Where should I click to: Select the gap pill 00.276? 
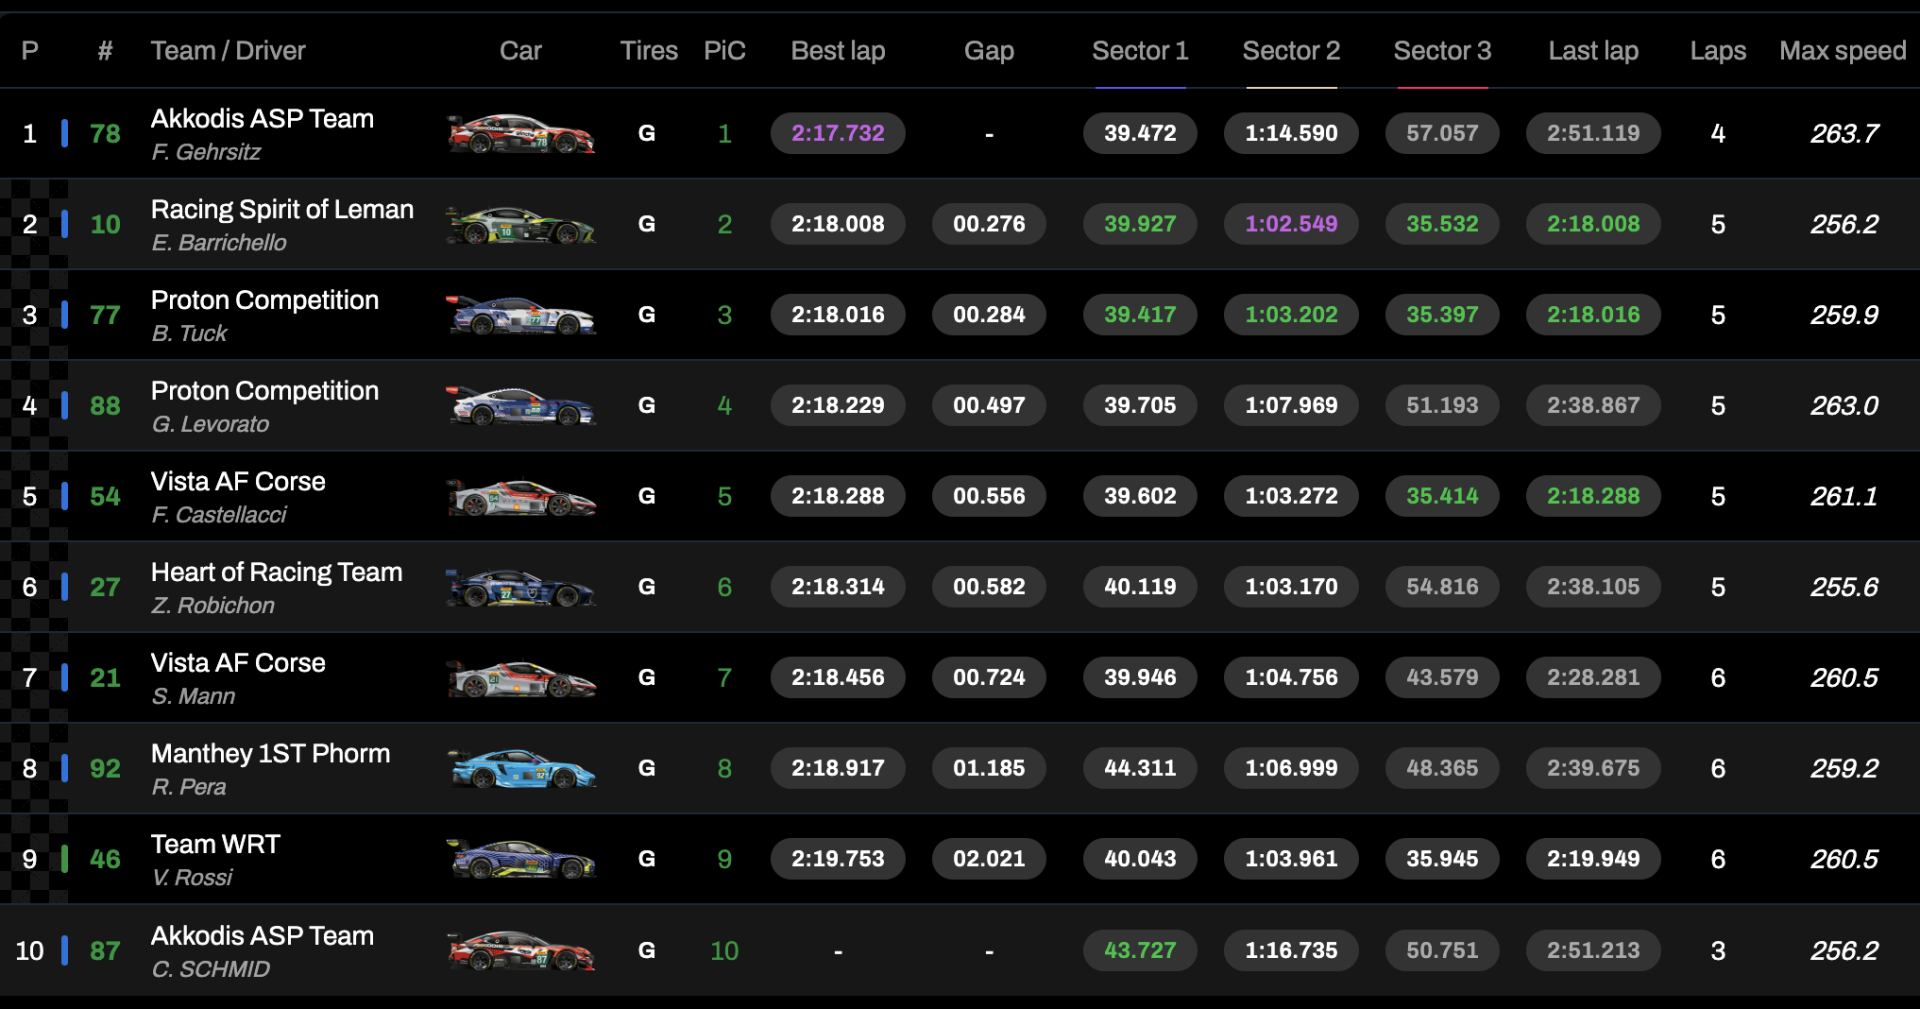pyautogui.click(x=989, y=224)
